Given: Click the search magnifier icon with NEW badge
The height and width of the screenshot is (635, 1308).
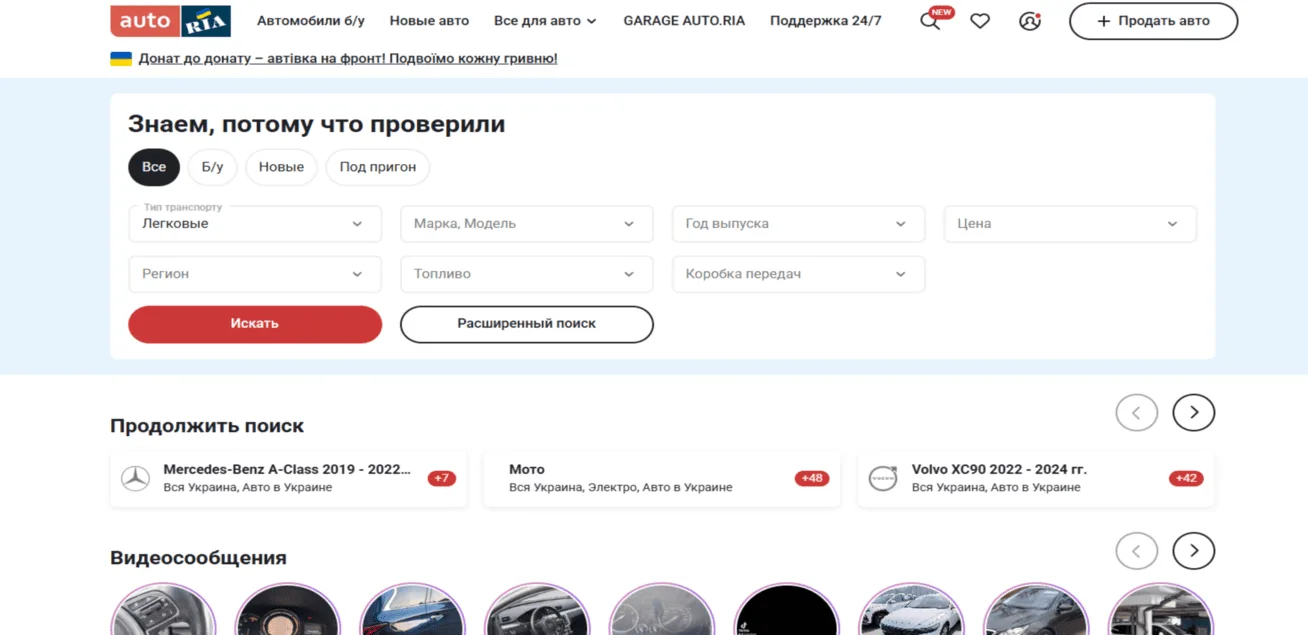Looking at the screenshot, I should (930, 21).
